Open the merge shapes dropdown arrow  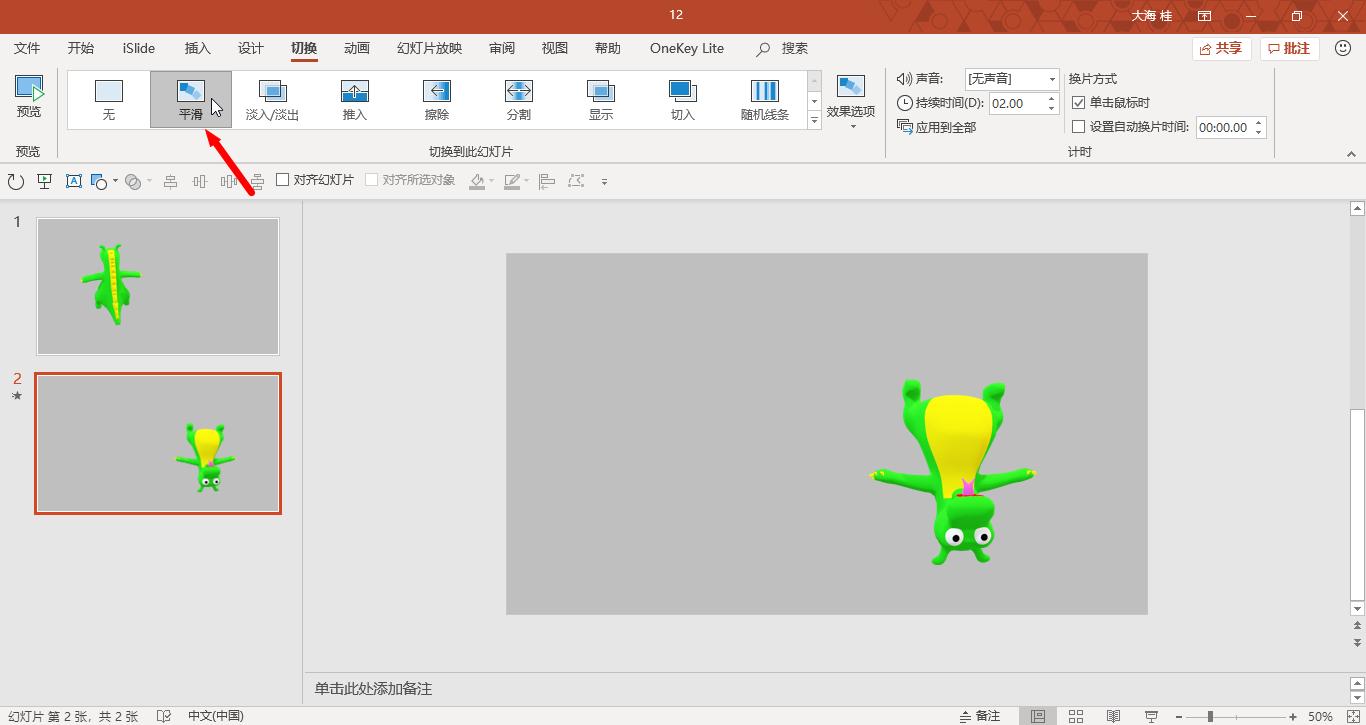[149, 180]
